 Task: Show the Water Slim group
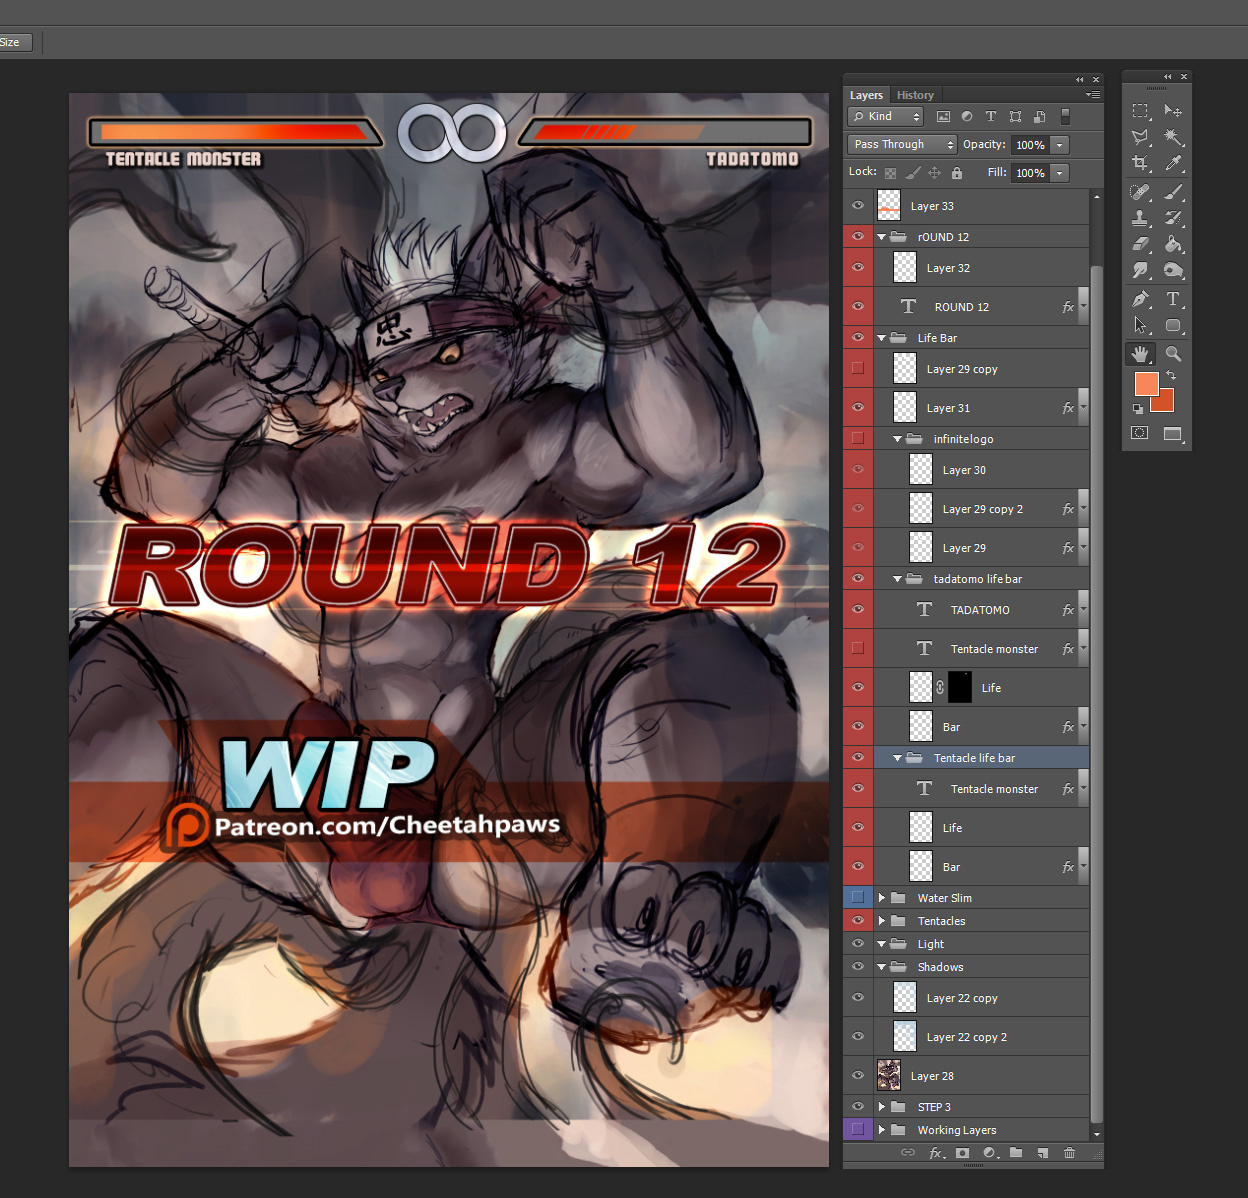pyautogui.click(x=858, y=897)
